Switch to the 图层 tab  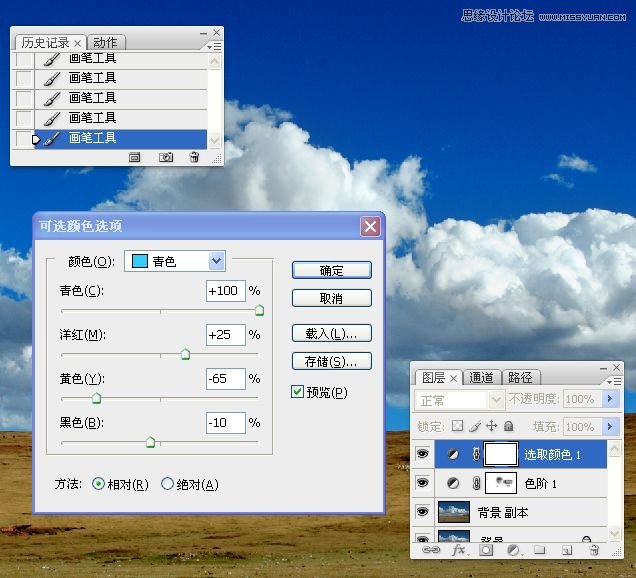click(x=434, y=378)
